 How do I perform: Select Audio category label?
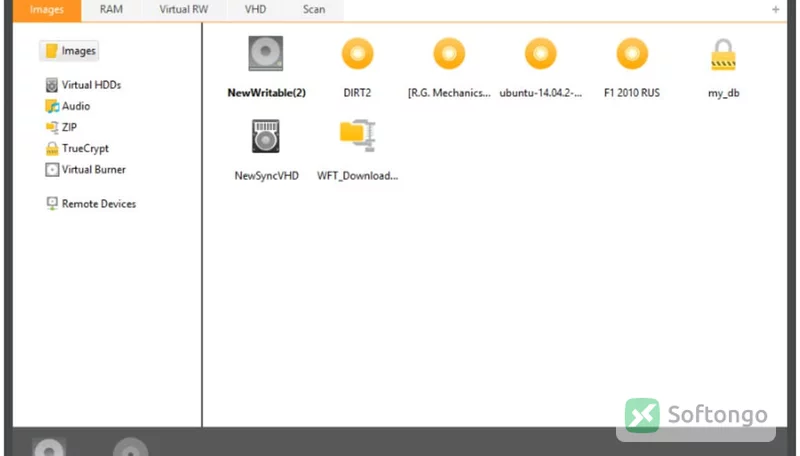tap(76, 106)
